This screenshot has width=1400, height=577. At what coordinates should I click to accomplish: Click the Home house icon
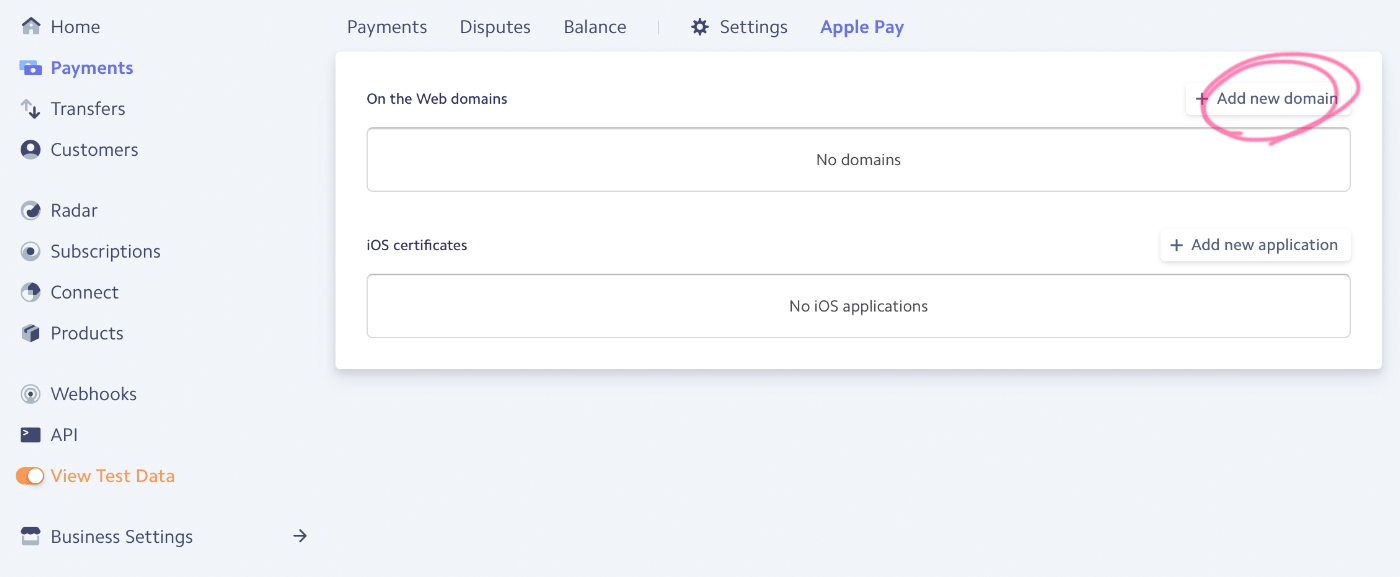pyautogui.click(x=31, y=26)
